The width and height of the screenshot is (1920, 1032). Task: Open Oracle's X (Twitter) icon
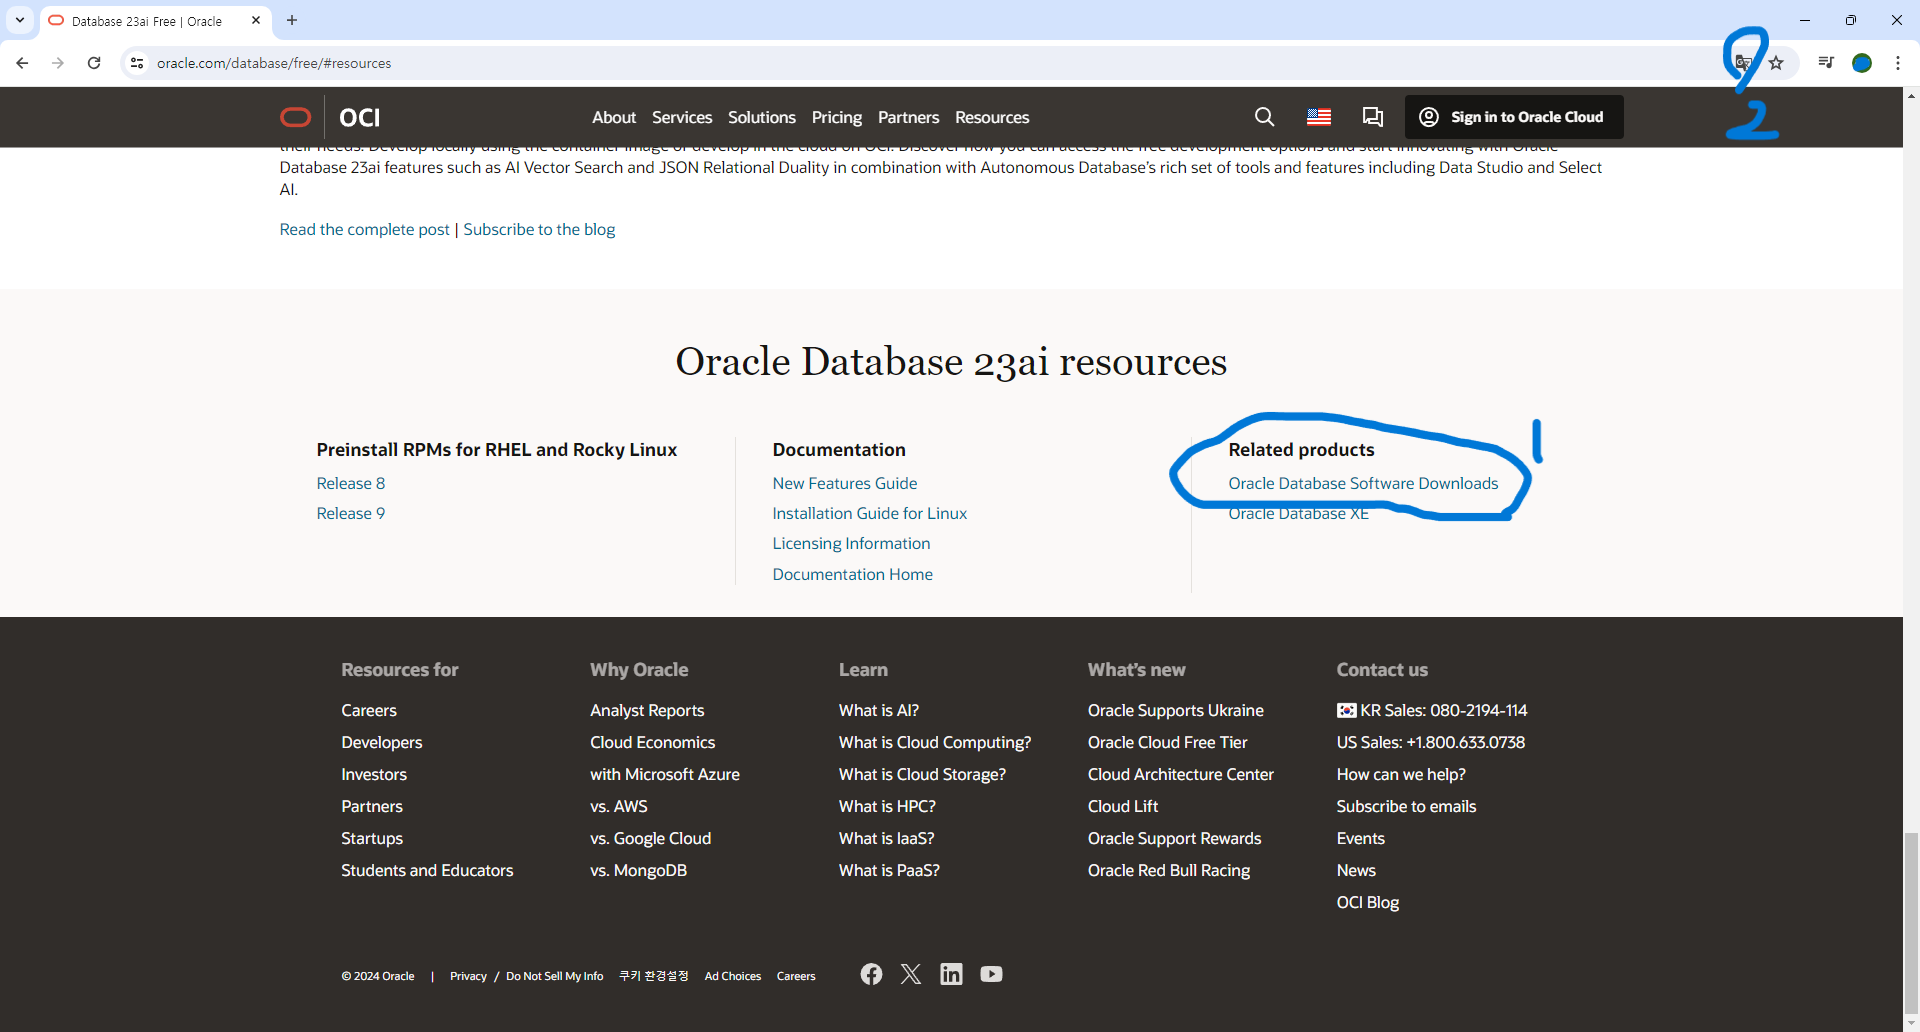tap(911, 974)
